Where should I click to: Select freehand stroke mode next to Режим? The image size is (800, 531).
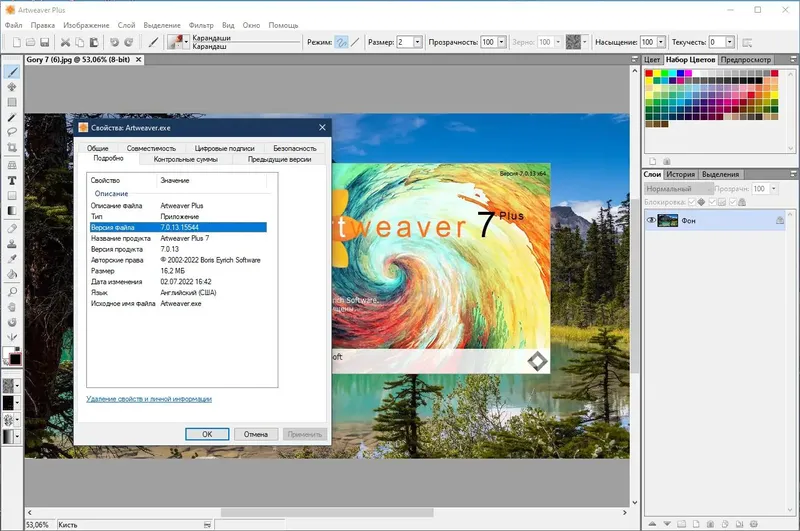(x=341, y=42)
